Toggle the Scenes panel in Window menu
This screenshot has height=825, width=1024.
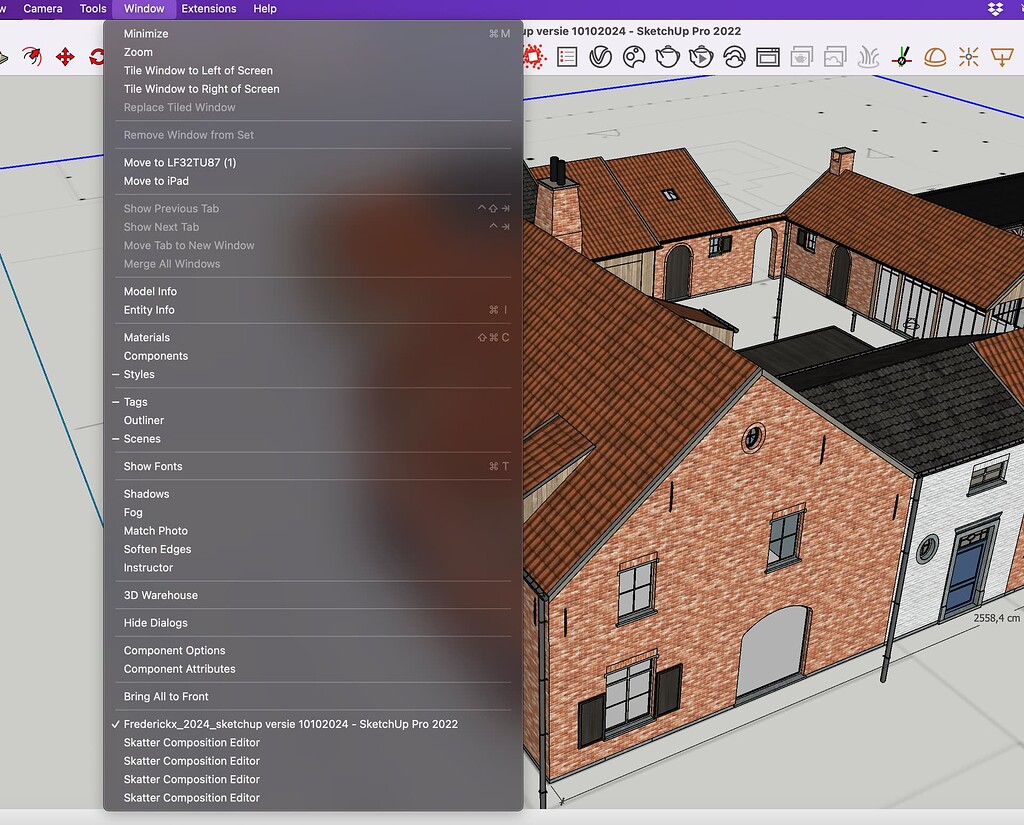pyautogui.click(x=142, y=439)
